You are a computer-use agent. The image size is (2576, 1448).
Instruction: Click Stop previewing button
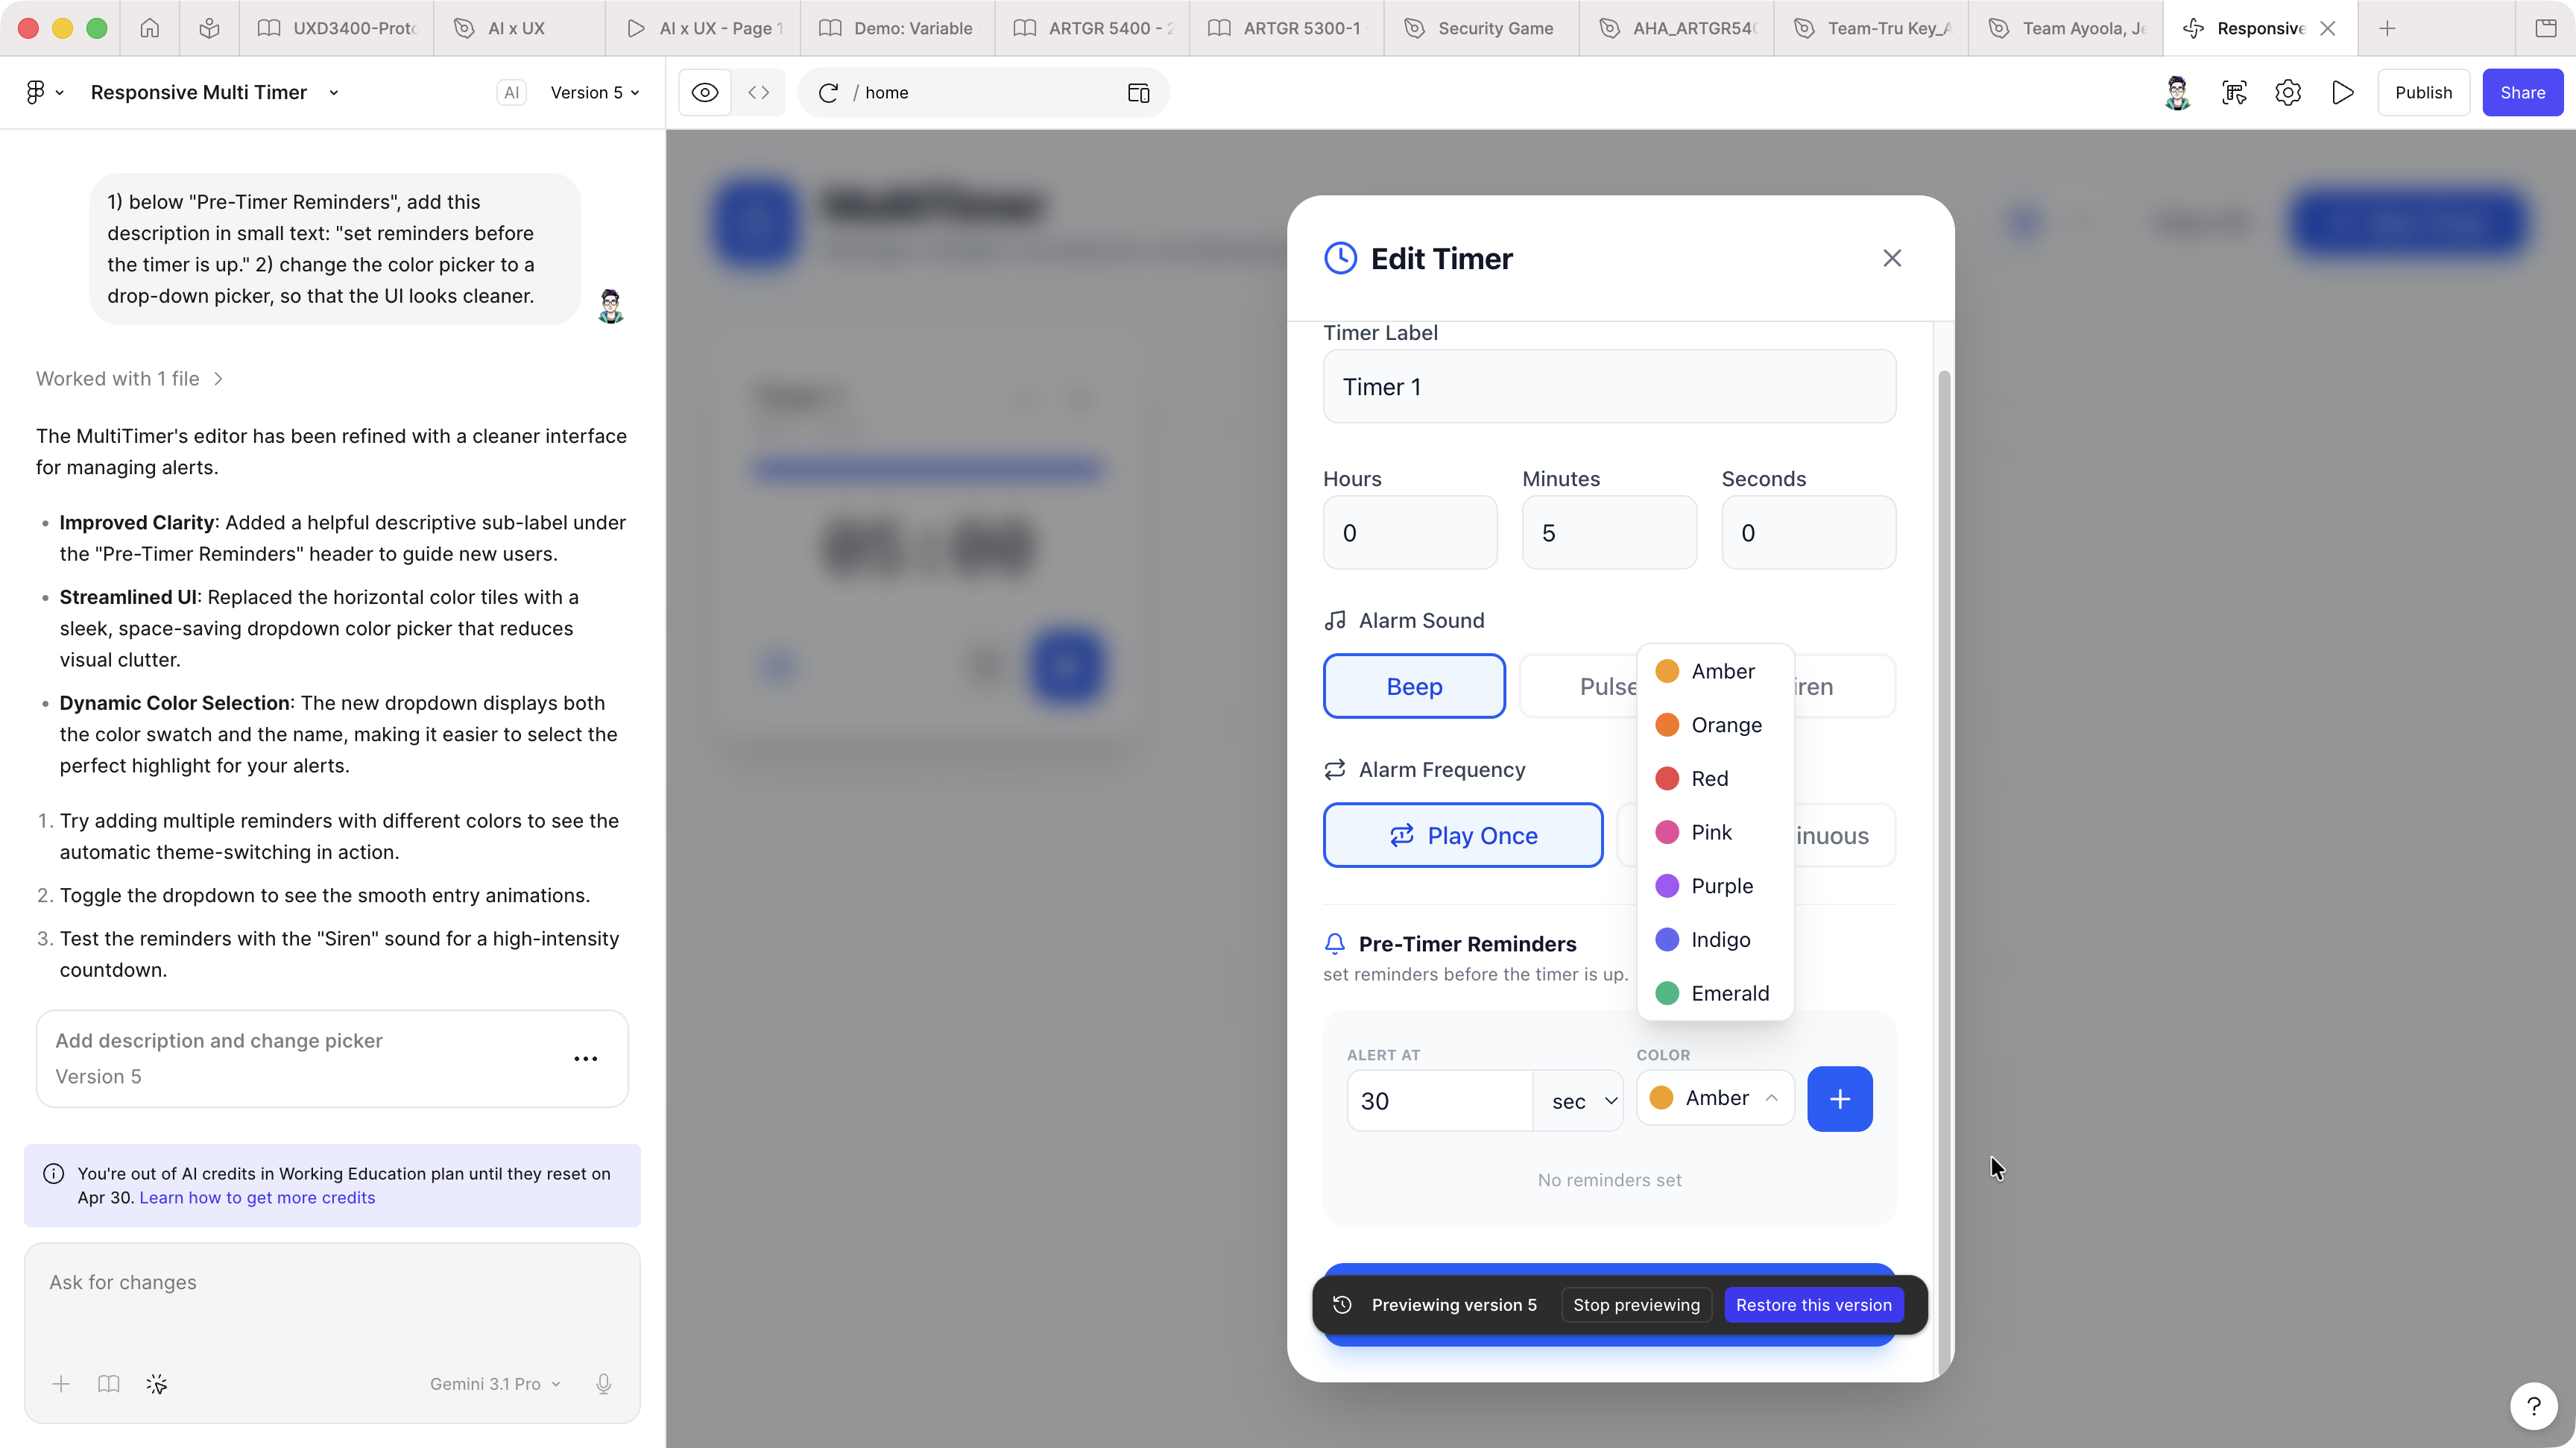pos(1636,1304)
